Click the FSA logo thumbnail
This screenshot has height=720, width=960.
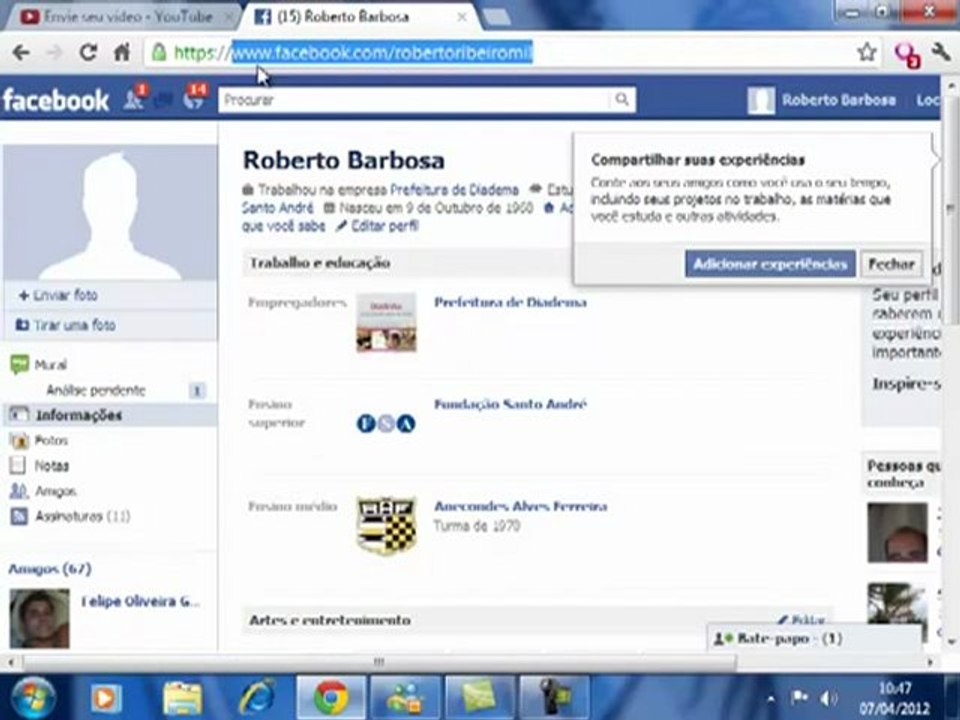[x=386, y=423]
